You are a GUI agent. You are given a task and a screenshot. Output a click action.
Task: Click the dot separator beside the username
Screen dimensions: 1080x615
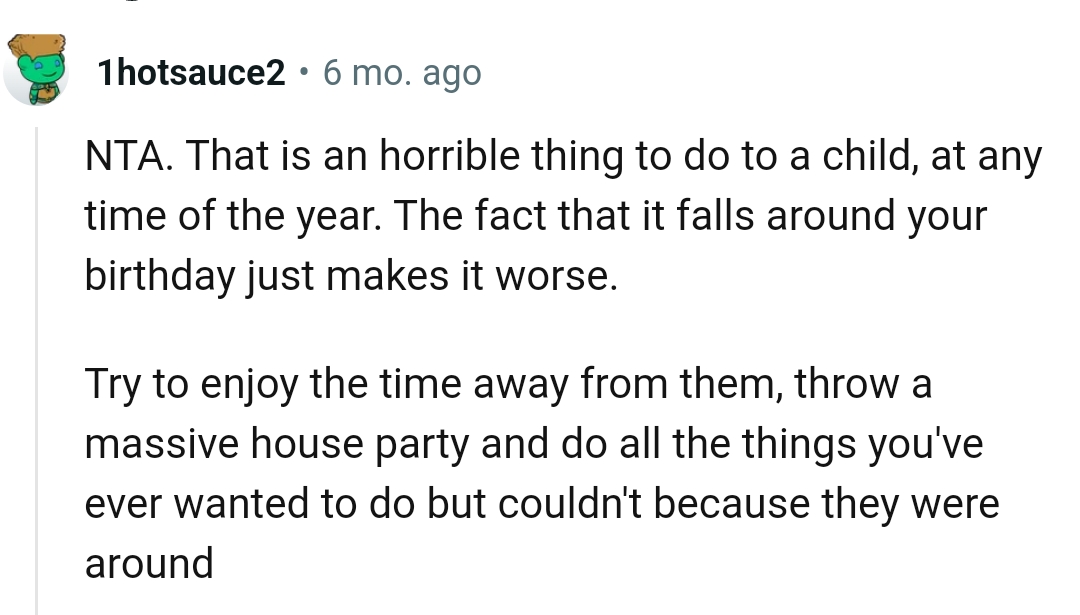click(304, 73)
